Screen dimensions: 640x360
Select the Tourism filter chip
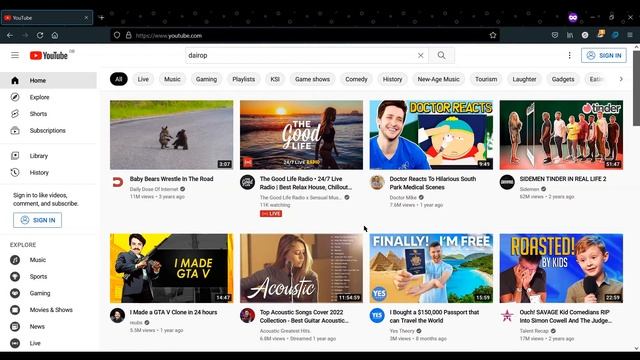pyautogui.click(x=486, y=79)
